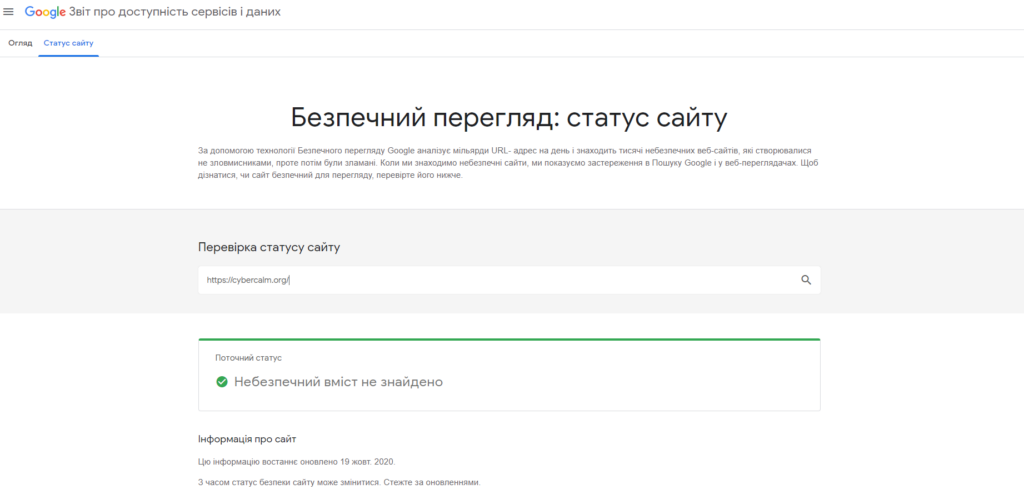Click the description paragraph starting За допомогою технології
This screenshot has width=1024, height=494.
(x=509, y=163)
